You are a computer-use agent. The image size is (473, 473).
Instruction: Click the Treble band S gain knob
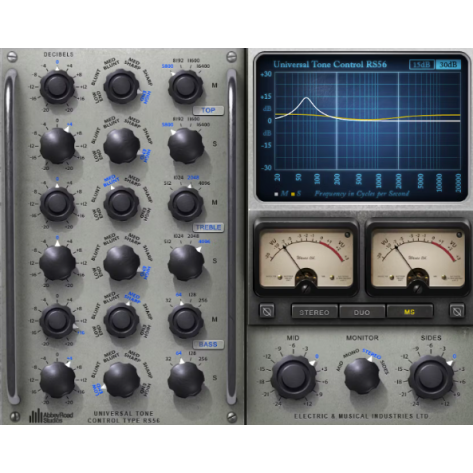click(x=57, y=263)
